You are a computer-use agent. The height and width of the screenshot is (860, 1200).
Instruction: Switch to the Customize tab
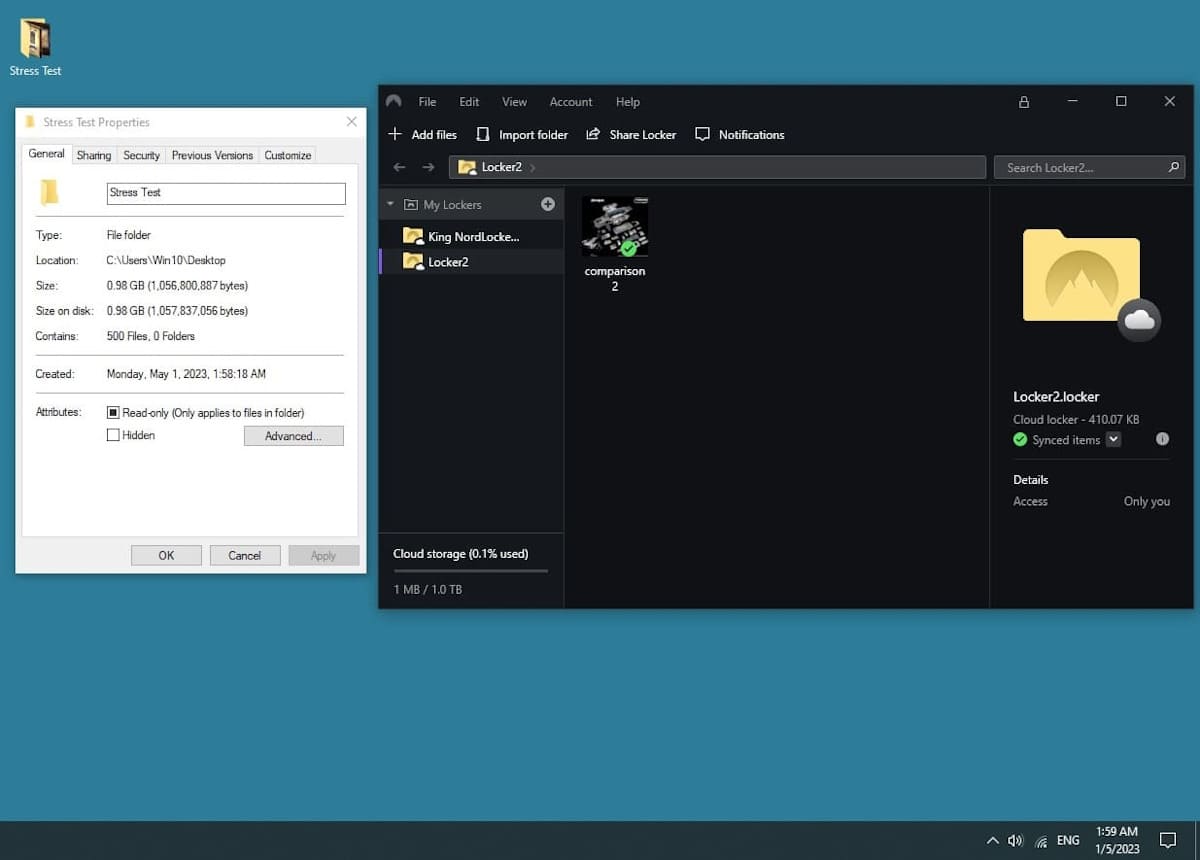pos(288,155)
